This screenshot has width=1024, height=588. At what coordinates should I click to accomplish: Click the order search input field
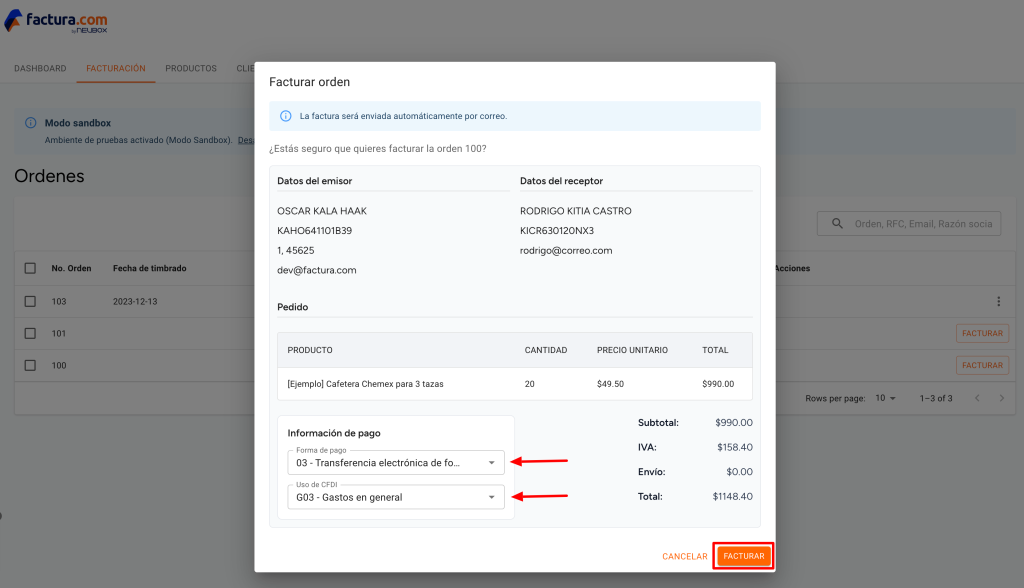click(909, 223)
